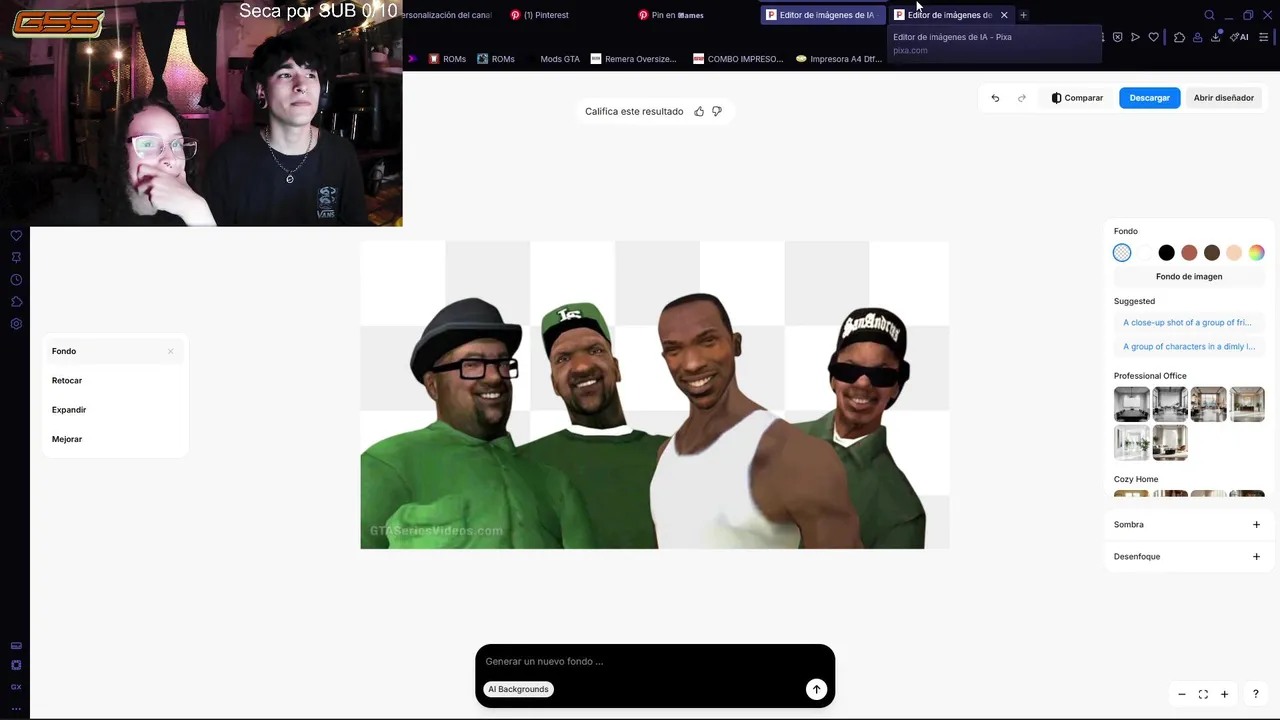This screenshot has width=1280, height=720.
Task: Click the Abrir diseñador button
Action: point(1224,98)
